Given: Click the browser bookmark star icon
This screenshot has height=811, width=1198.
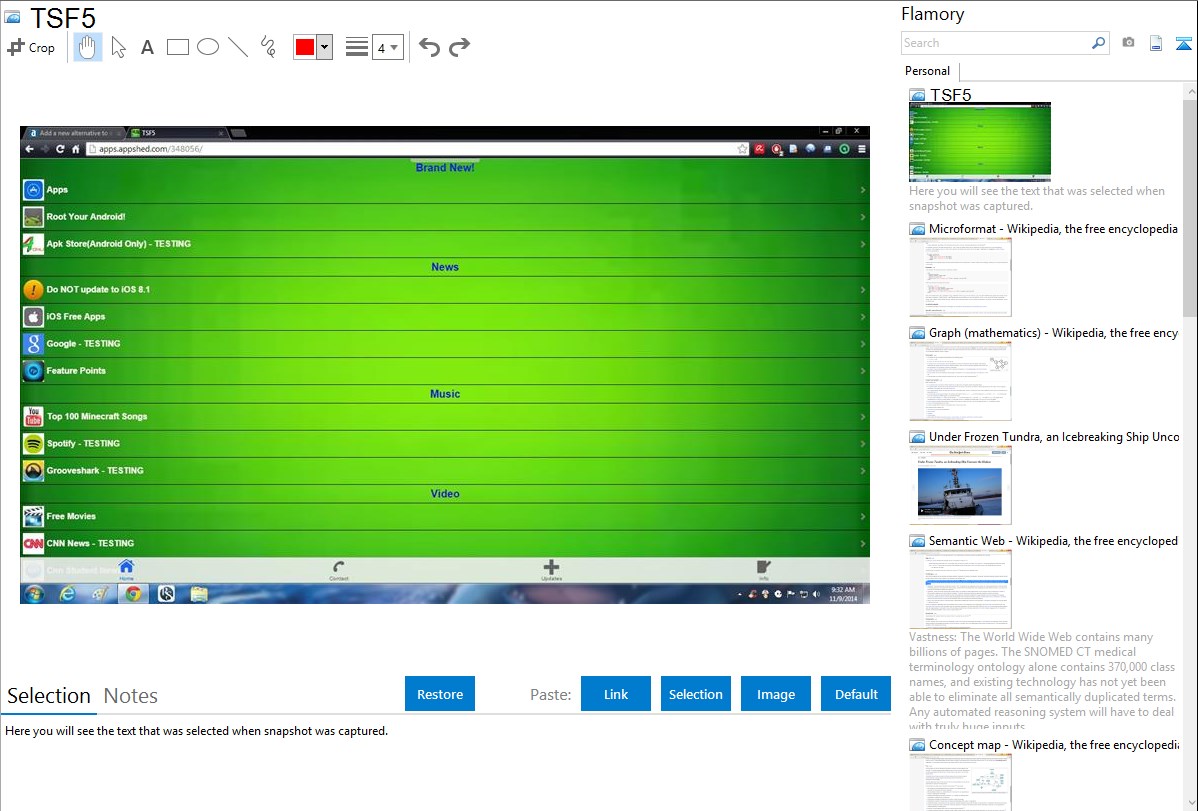Looking at the screenshot, I should click(742, 149).
